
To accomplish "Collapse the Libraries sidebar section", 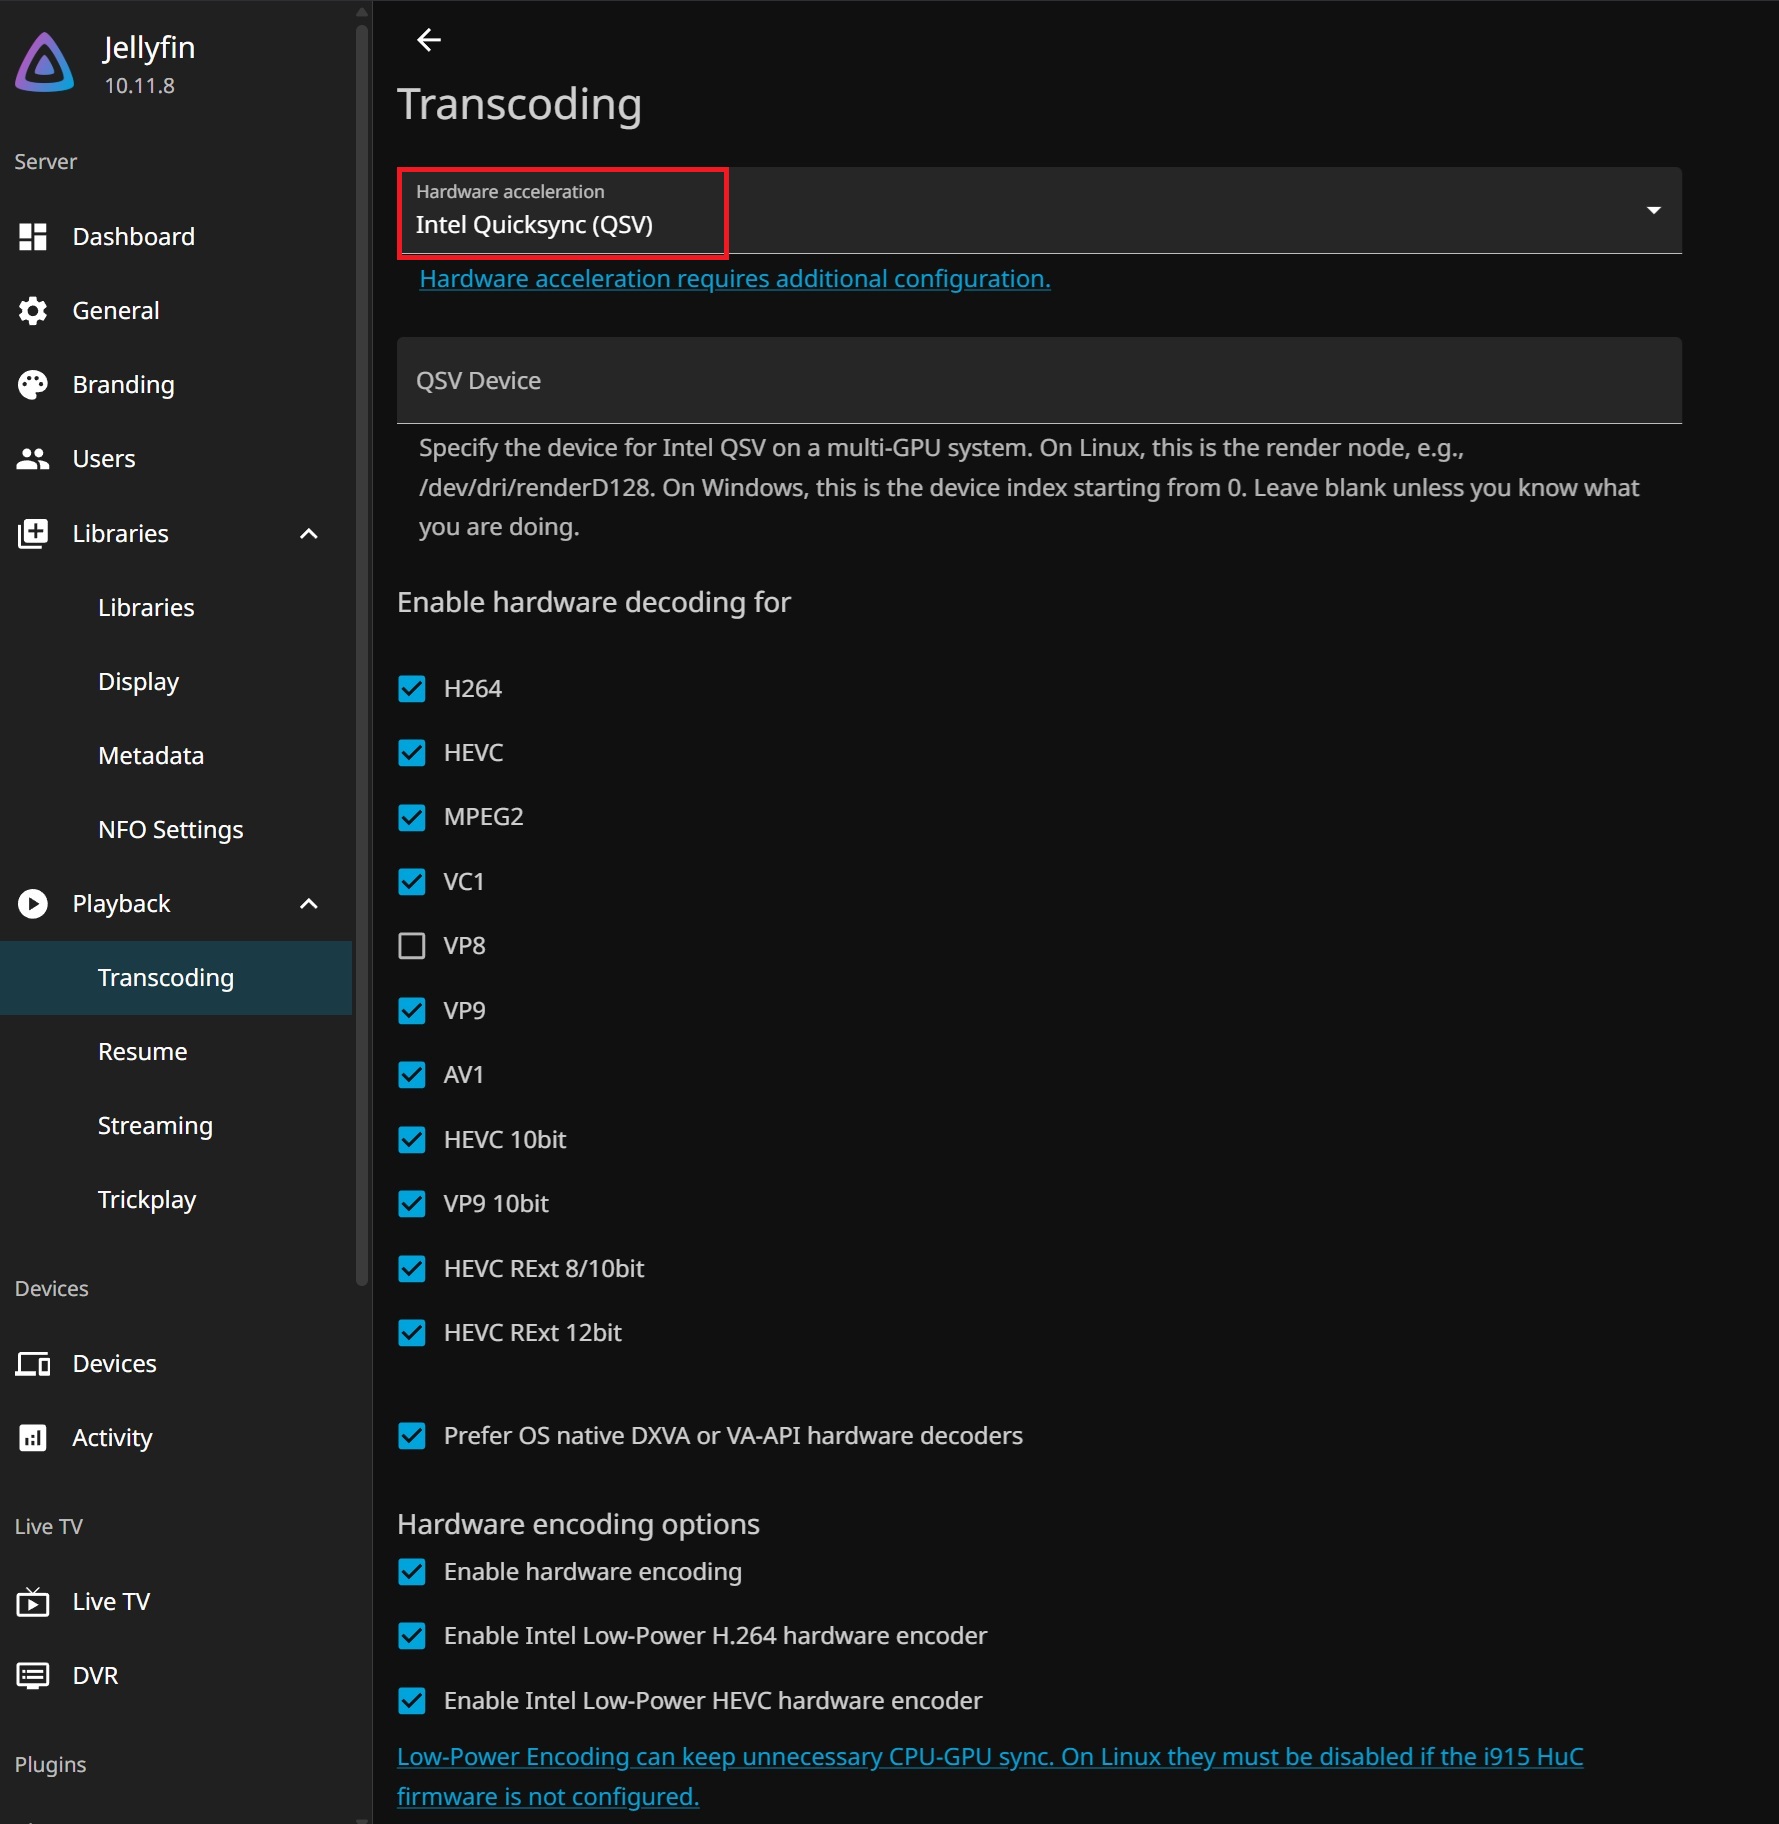I will (309, 534).
